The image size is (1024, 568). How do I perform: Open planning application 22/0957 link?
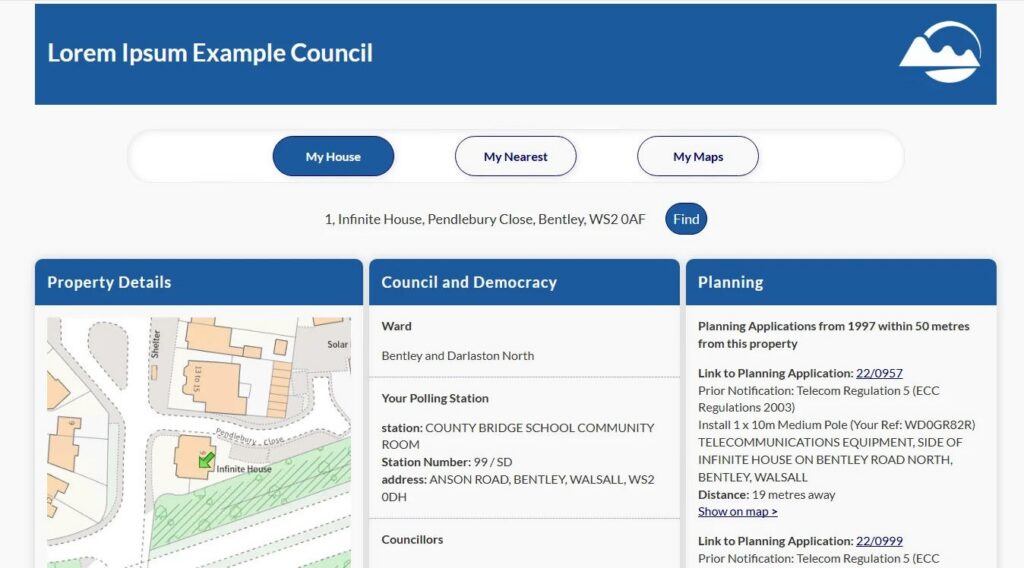coord(879,373)
